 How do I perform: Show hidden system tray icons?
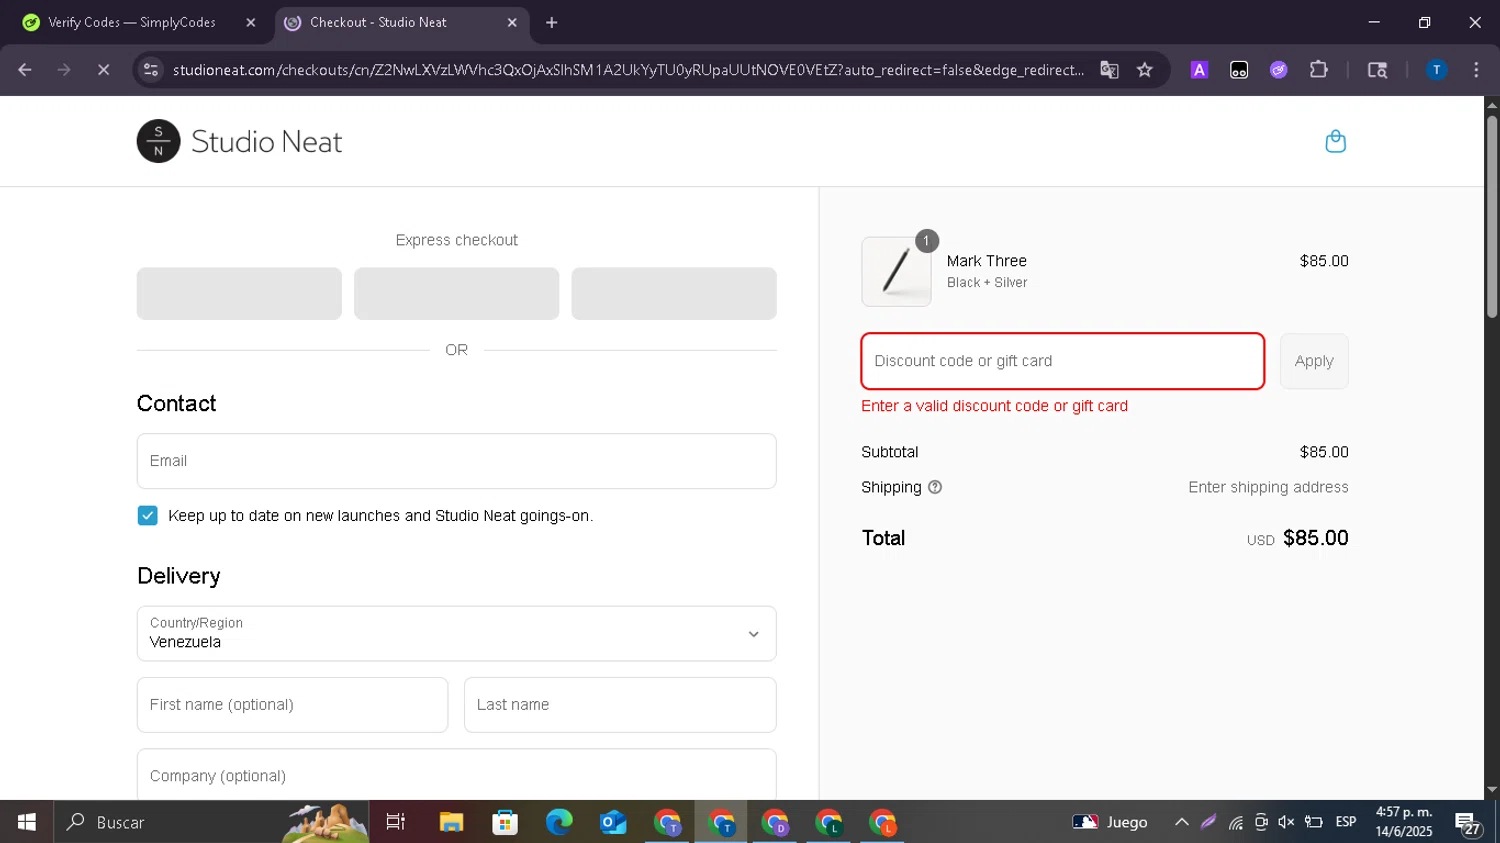[1181, 822]
